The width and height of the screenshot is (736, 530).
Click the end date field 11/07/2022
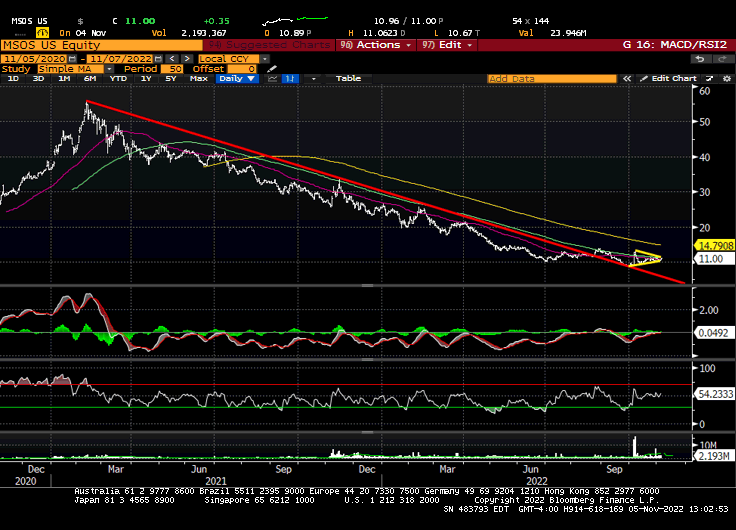click(121, 59)
